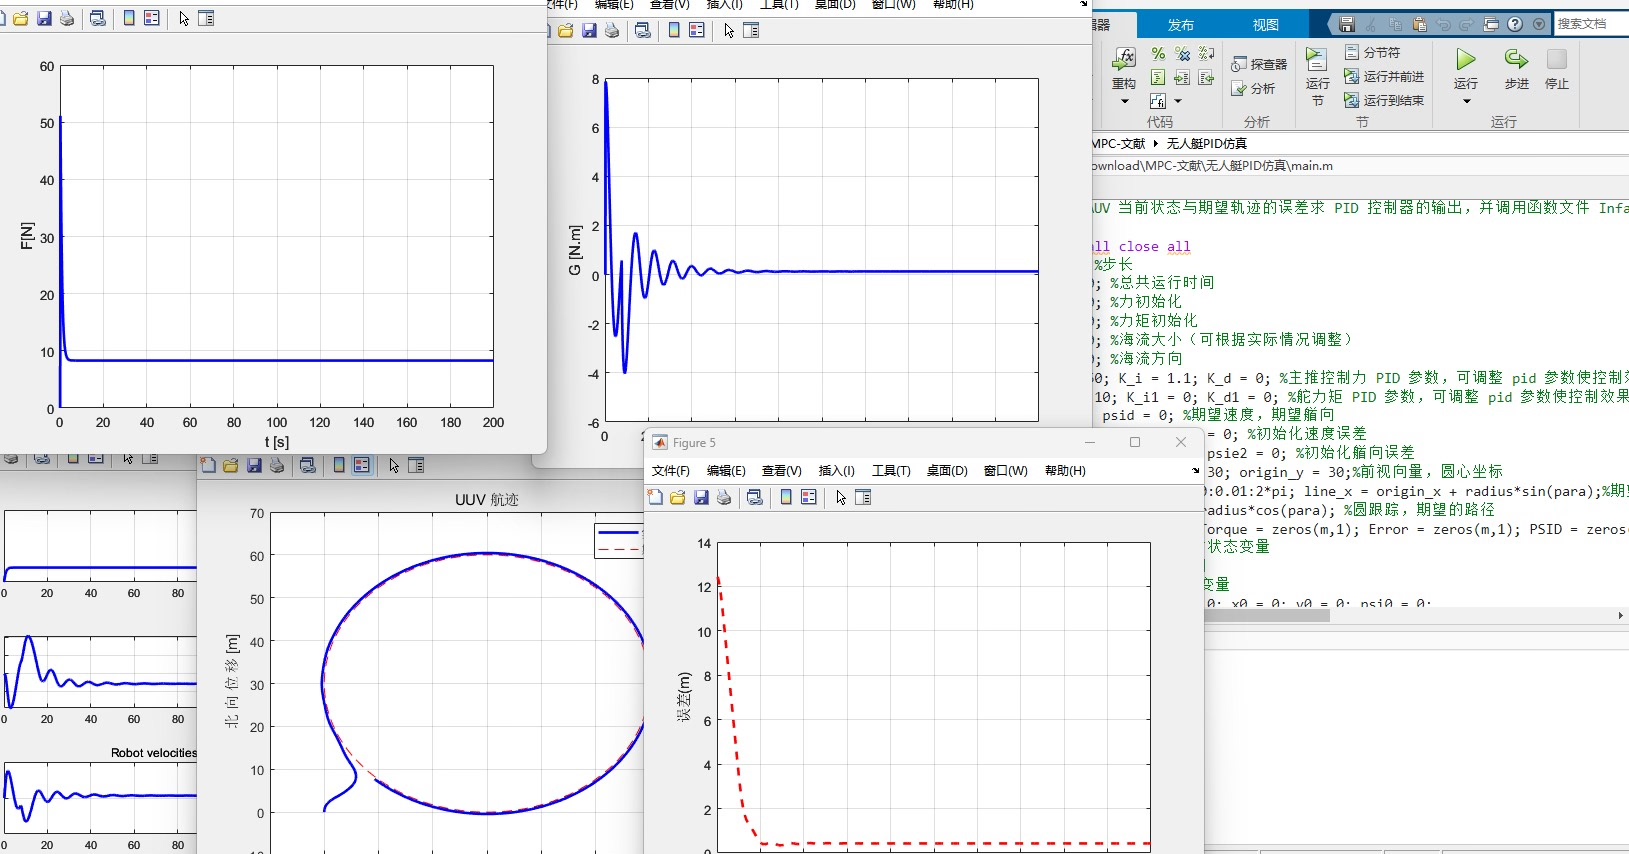Image resolution: width=1629 pixels, height=854 pixels.
Task: Toggle Edit Plot arrow in G [N.m] figure
Action: 729,30
